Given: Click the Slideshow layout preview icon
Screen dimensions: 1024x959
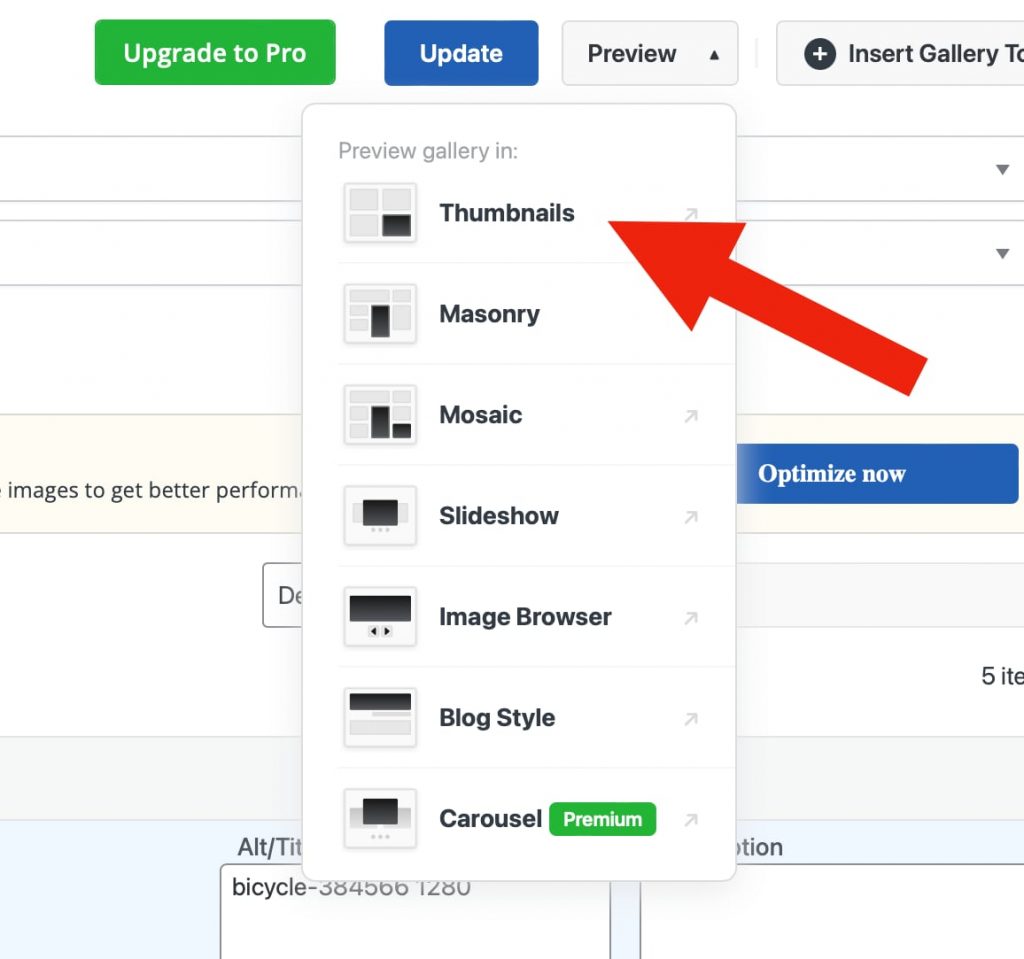Looking at the screenshot, I should point(380,516).
